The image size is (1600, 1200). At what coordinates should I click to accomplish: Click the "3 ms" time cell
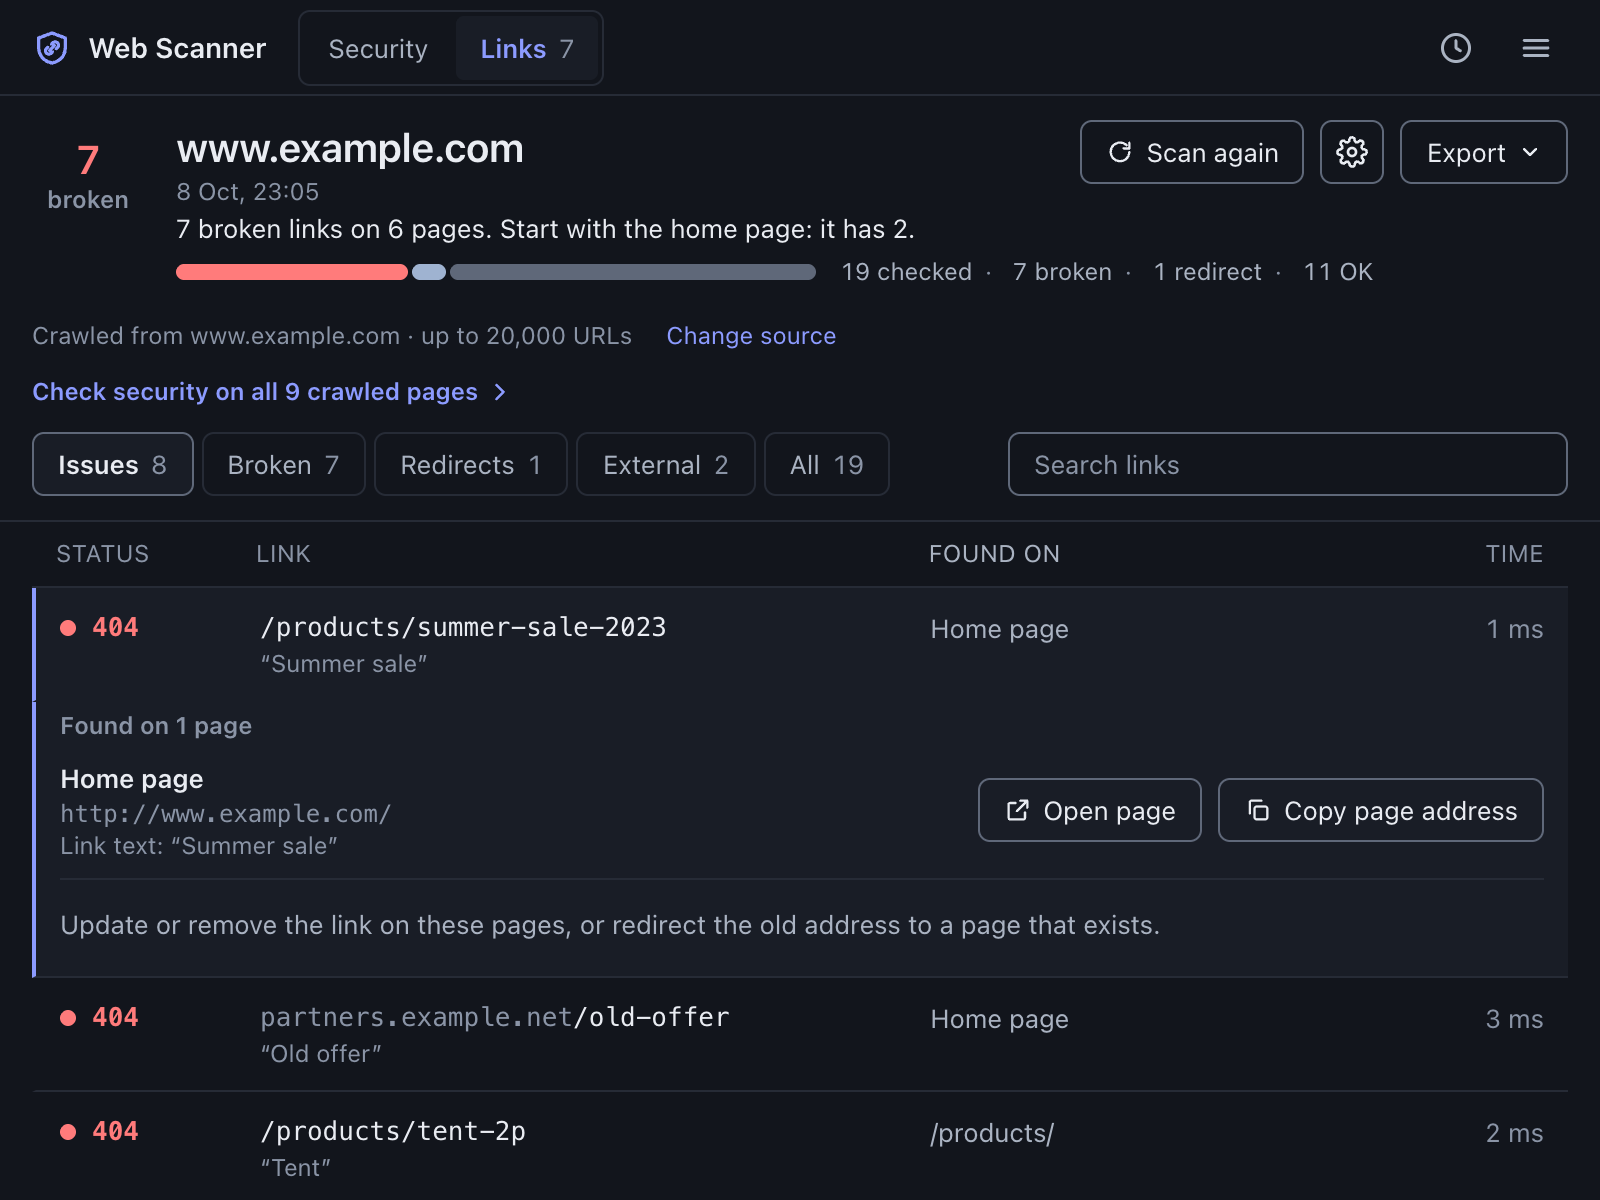point(1514,1019)
